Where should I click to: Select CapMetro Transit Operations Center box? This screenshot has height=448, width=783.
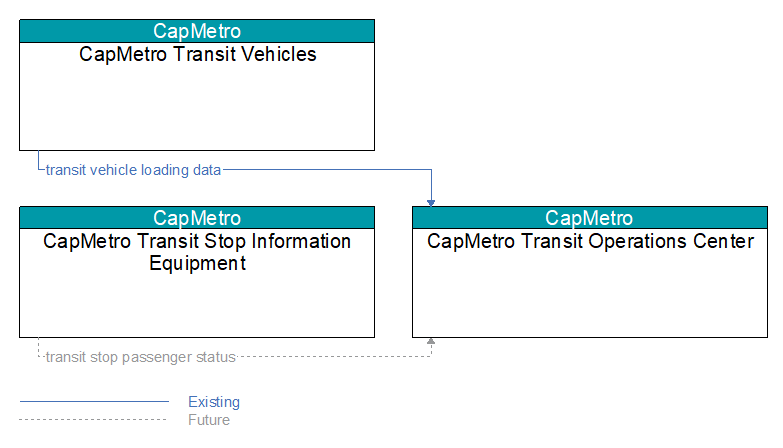coord(590,272)
